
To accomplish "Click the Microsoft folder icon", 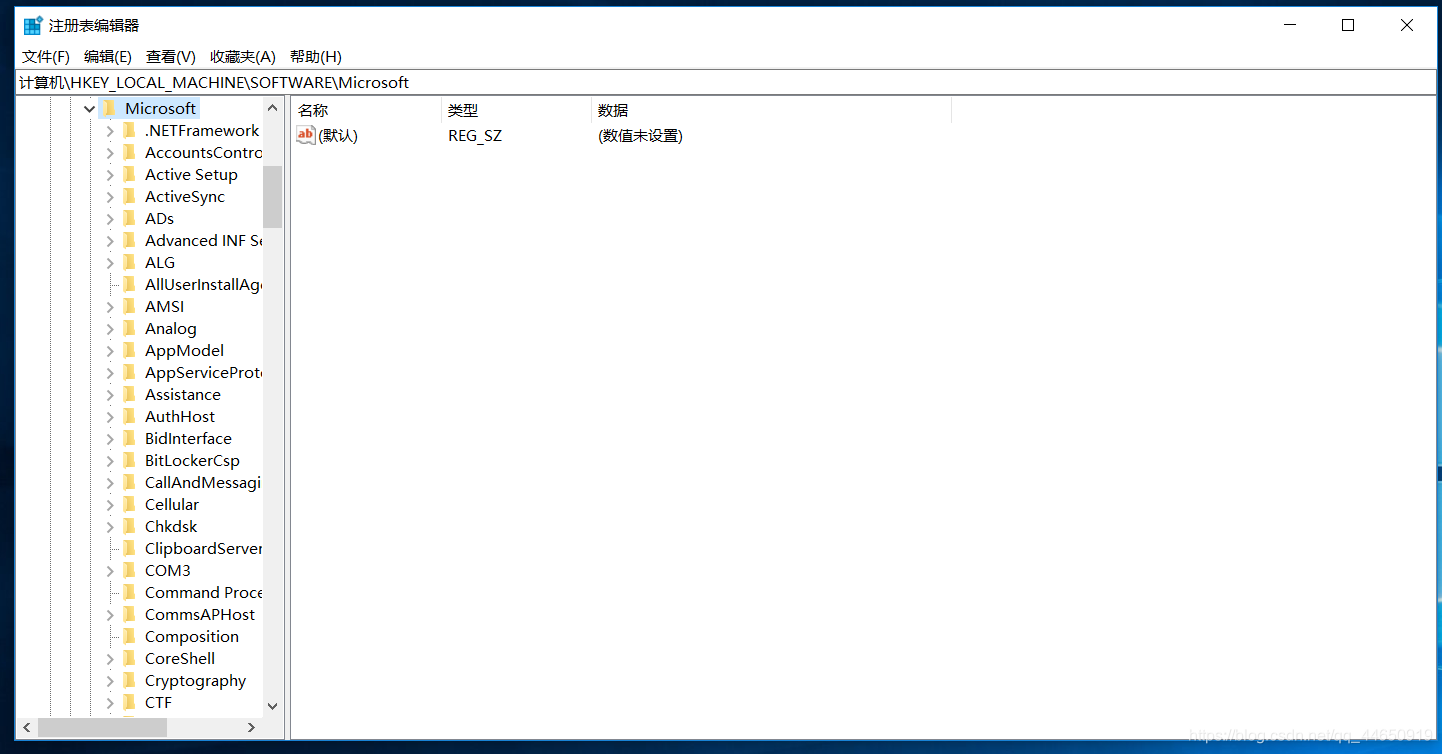I will click(x=109, y=108).
